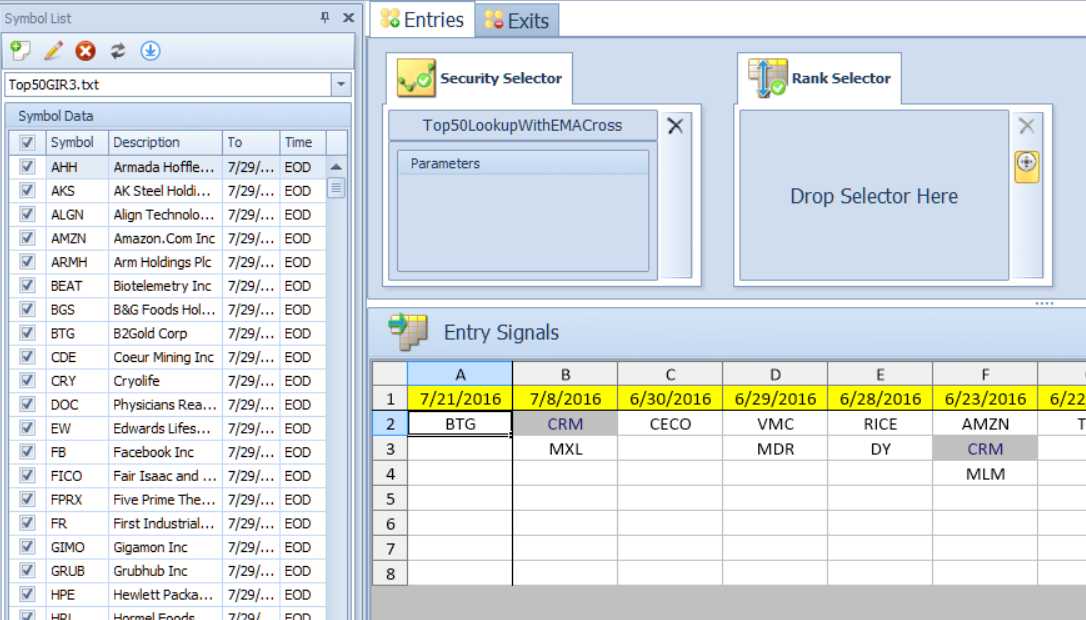Switch to the Exits tab
Screen dimensions: 1086x620
(517, 20)
